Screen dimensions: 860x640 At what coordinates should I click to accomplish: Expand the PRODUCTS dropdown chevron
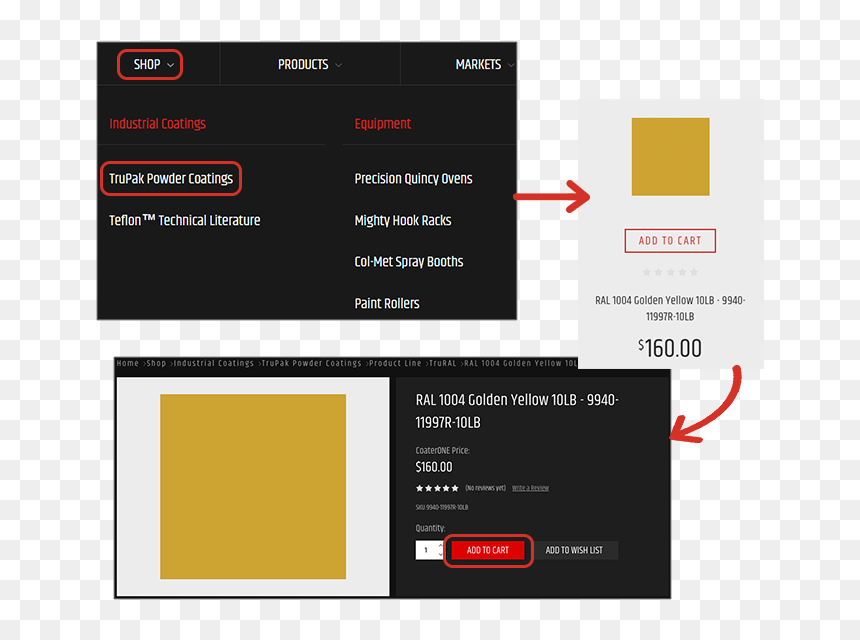click(338, 65)
